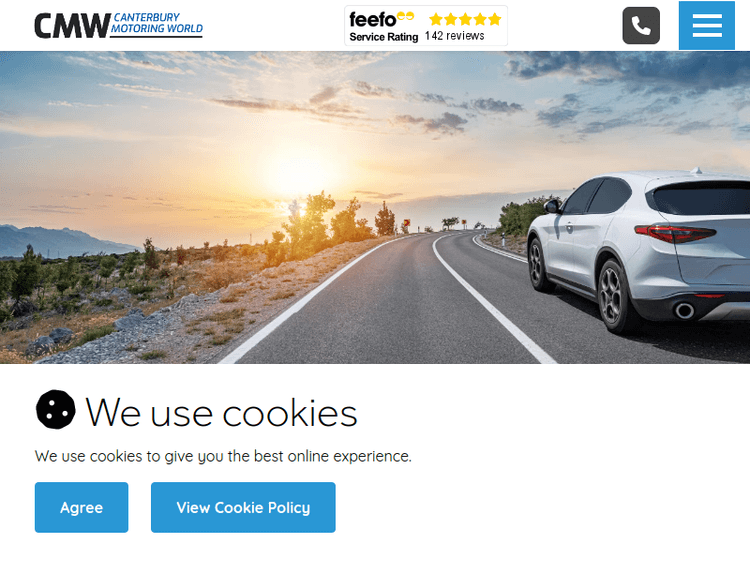Click the Service Rating label

coord(384,37)
